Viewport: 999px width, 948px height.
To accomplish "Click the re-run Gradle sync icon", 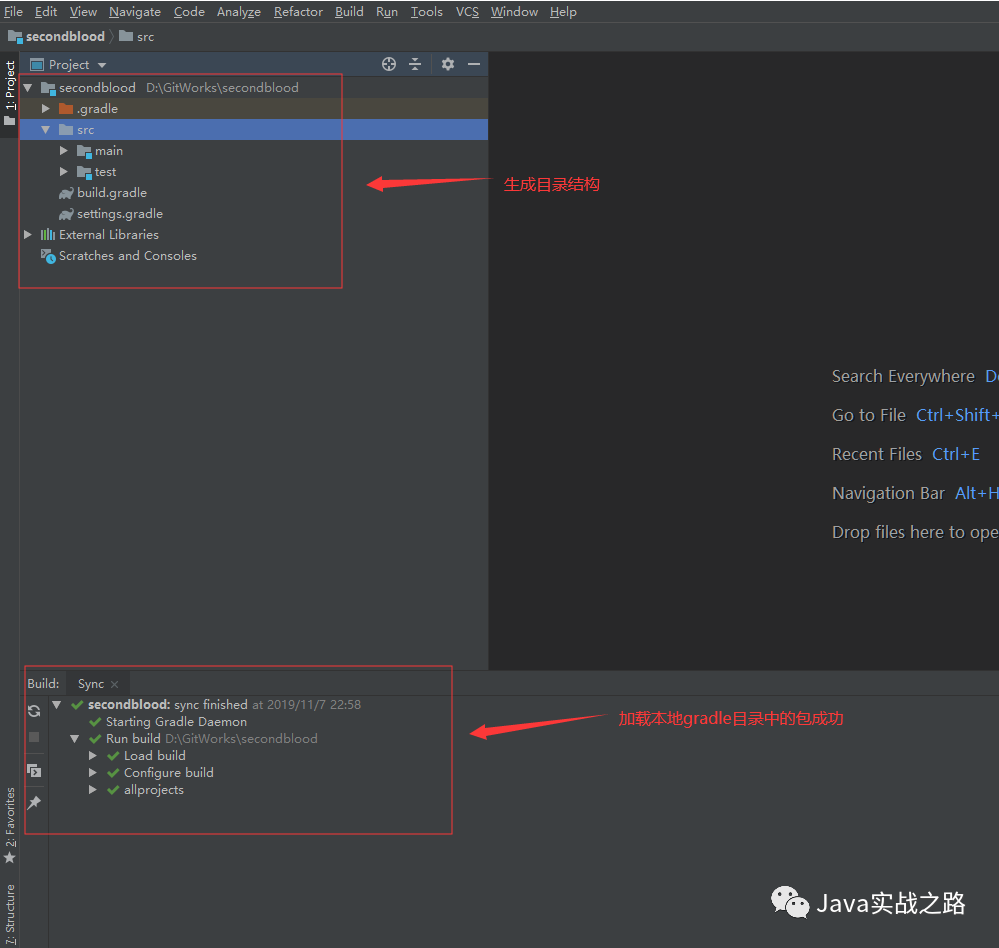I will click(x=34, y=711).
